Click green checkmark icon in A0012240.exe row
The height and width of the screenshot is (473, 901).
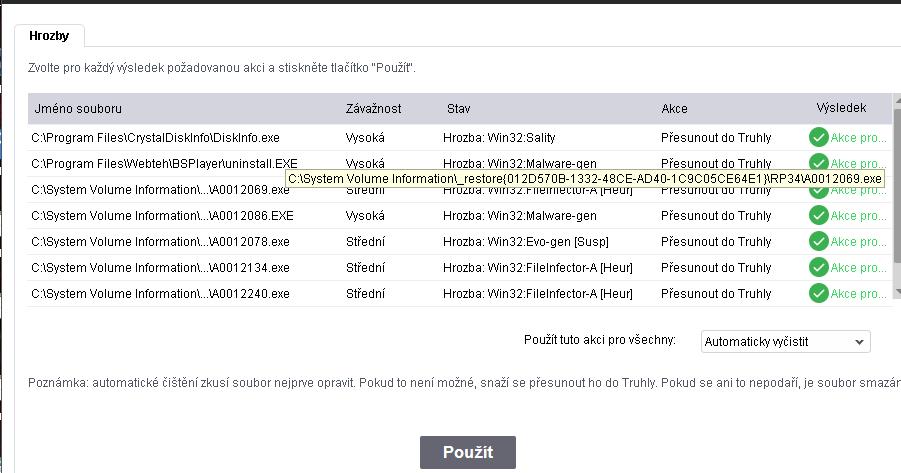(818, 293)
